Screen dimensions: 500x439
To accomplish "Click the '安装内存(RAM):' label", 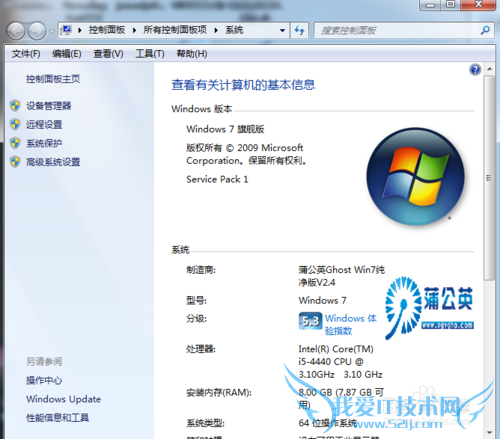I will [x=219, y=393].
